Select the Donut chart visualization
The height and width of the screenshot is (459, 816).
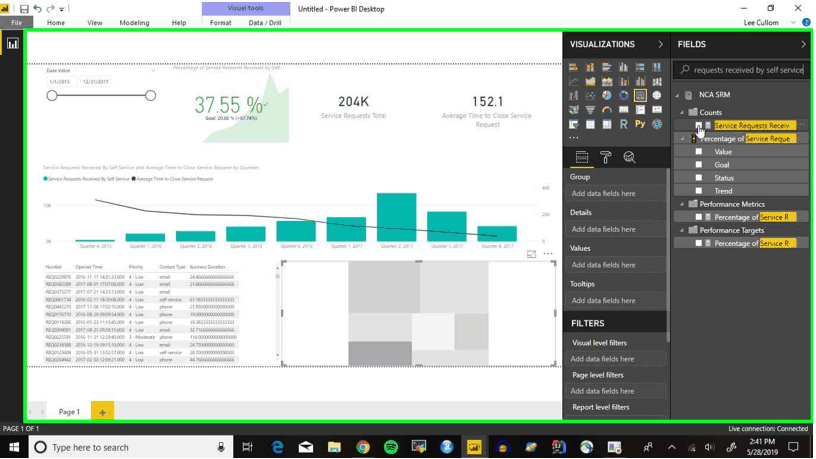click(x=623, y=96)
